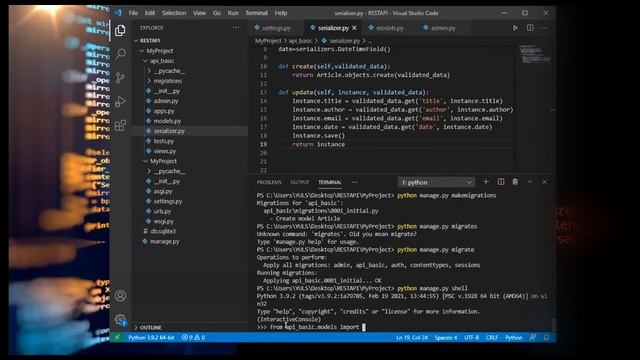
Task: Kill terminal with trash icon
Action: (515, 182)
